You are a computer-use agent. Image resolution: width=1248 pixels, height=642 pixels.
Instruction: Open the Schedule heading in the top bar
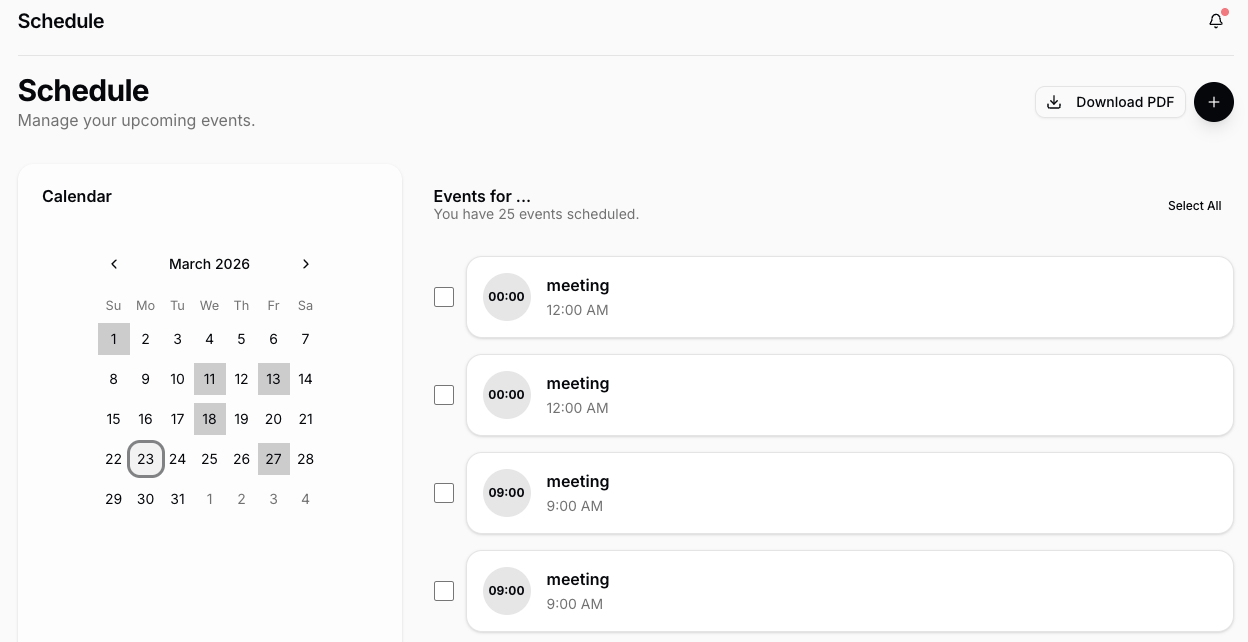coord(61,21)
